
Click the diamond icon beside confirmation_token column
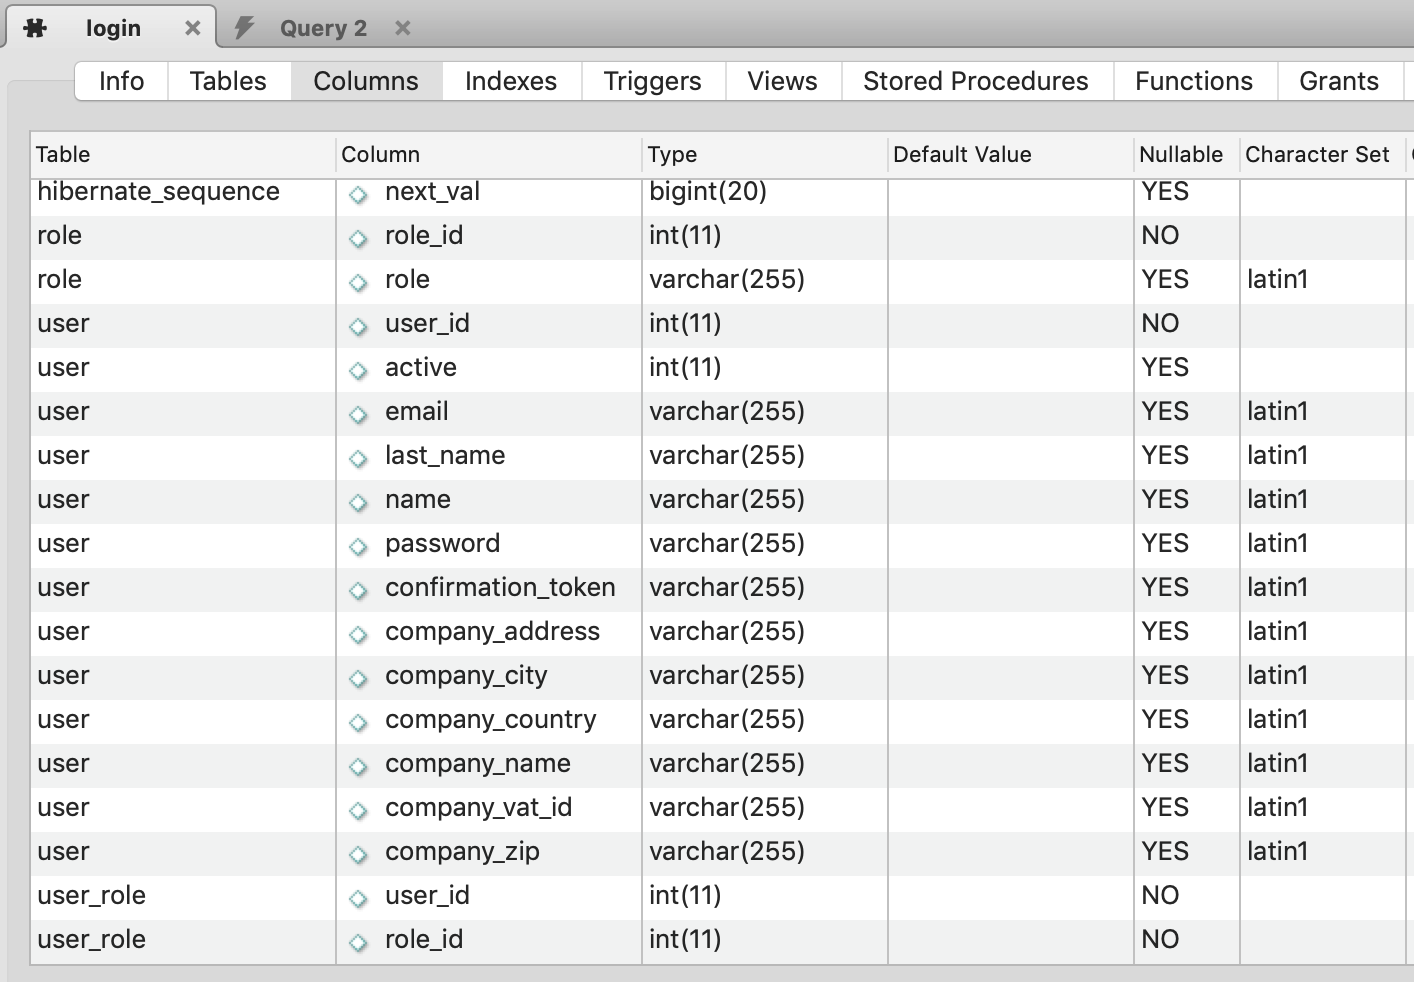(358, 590)
